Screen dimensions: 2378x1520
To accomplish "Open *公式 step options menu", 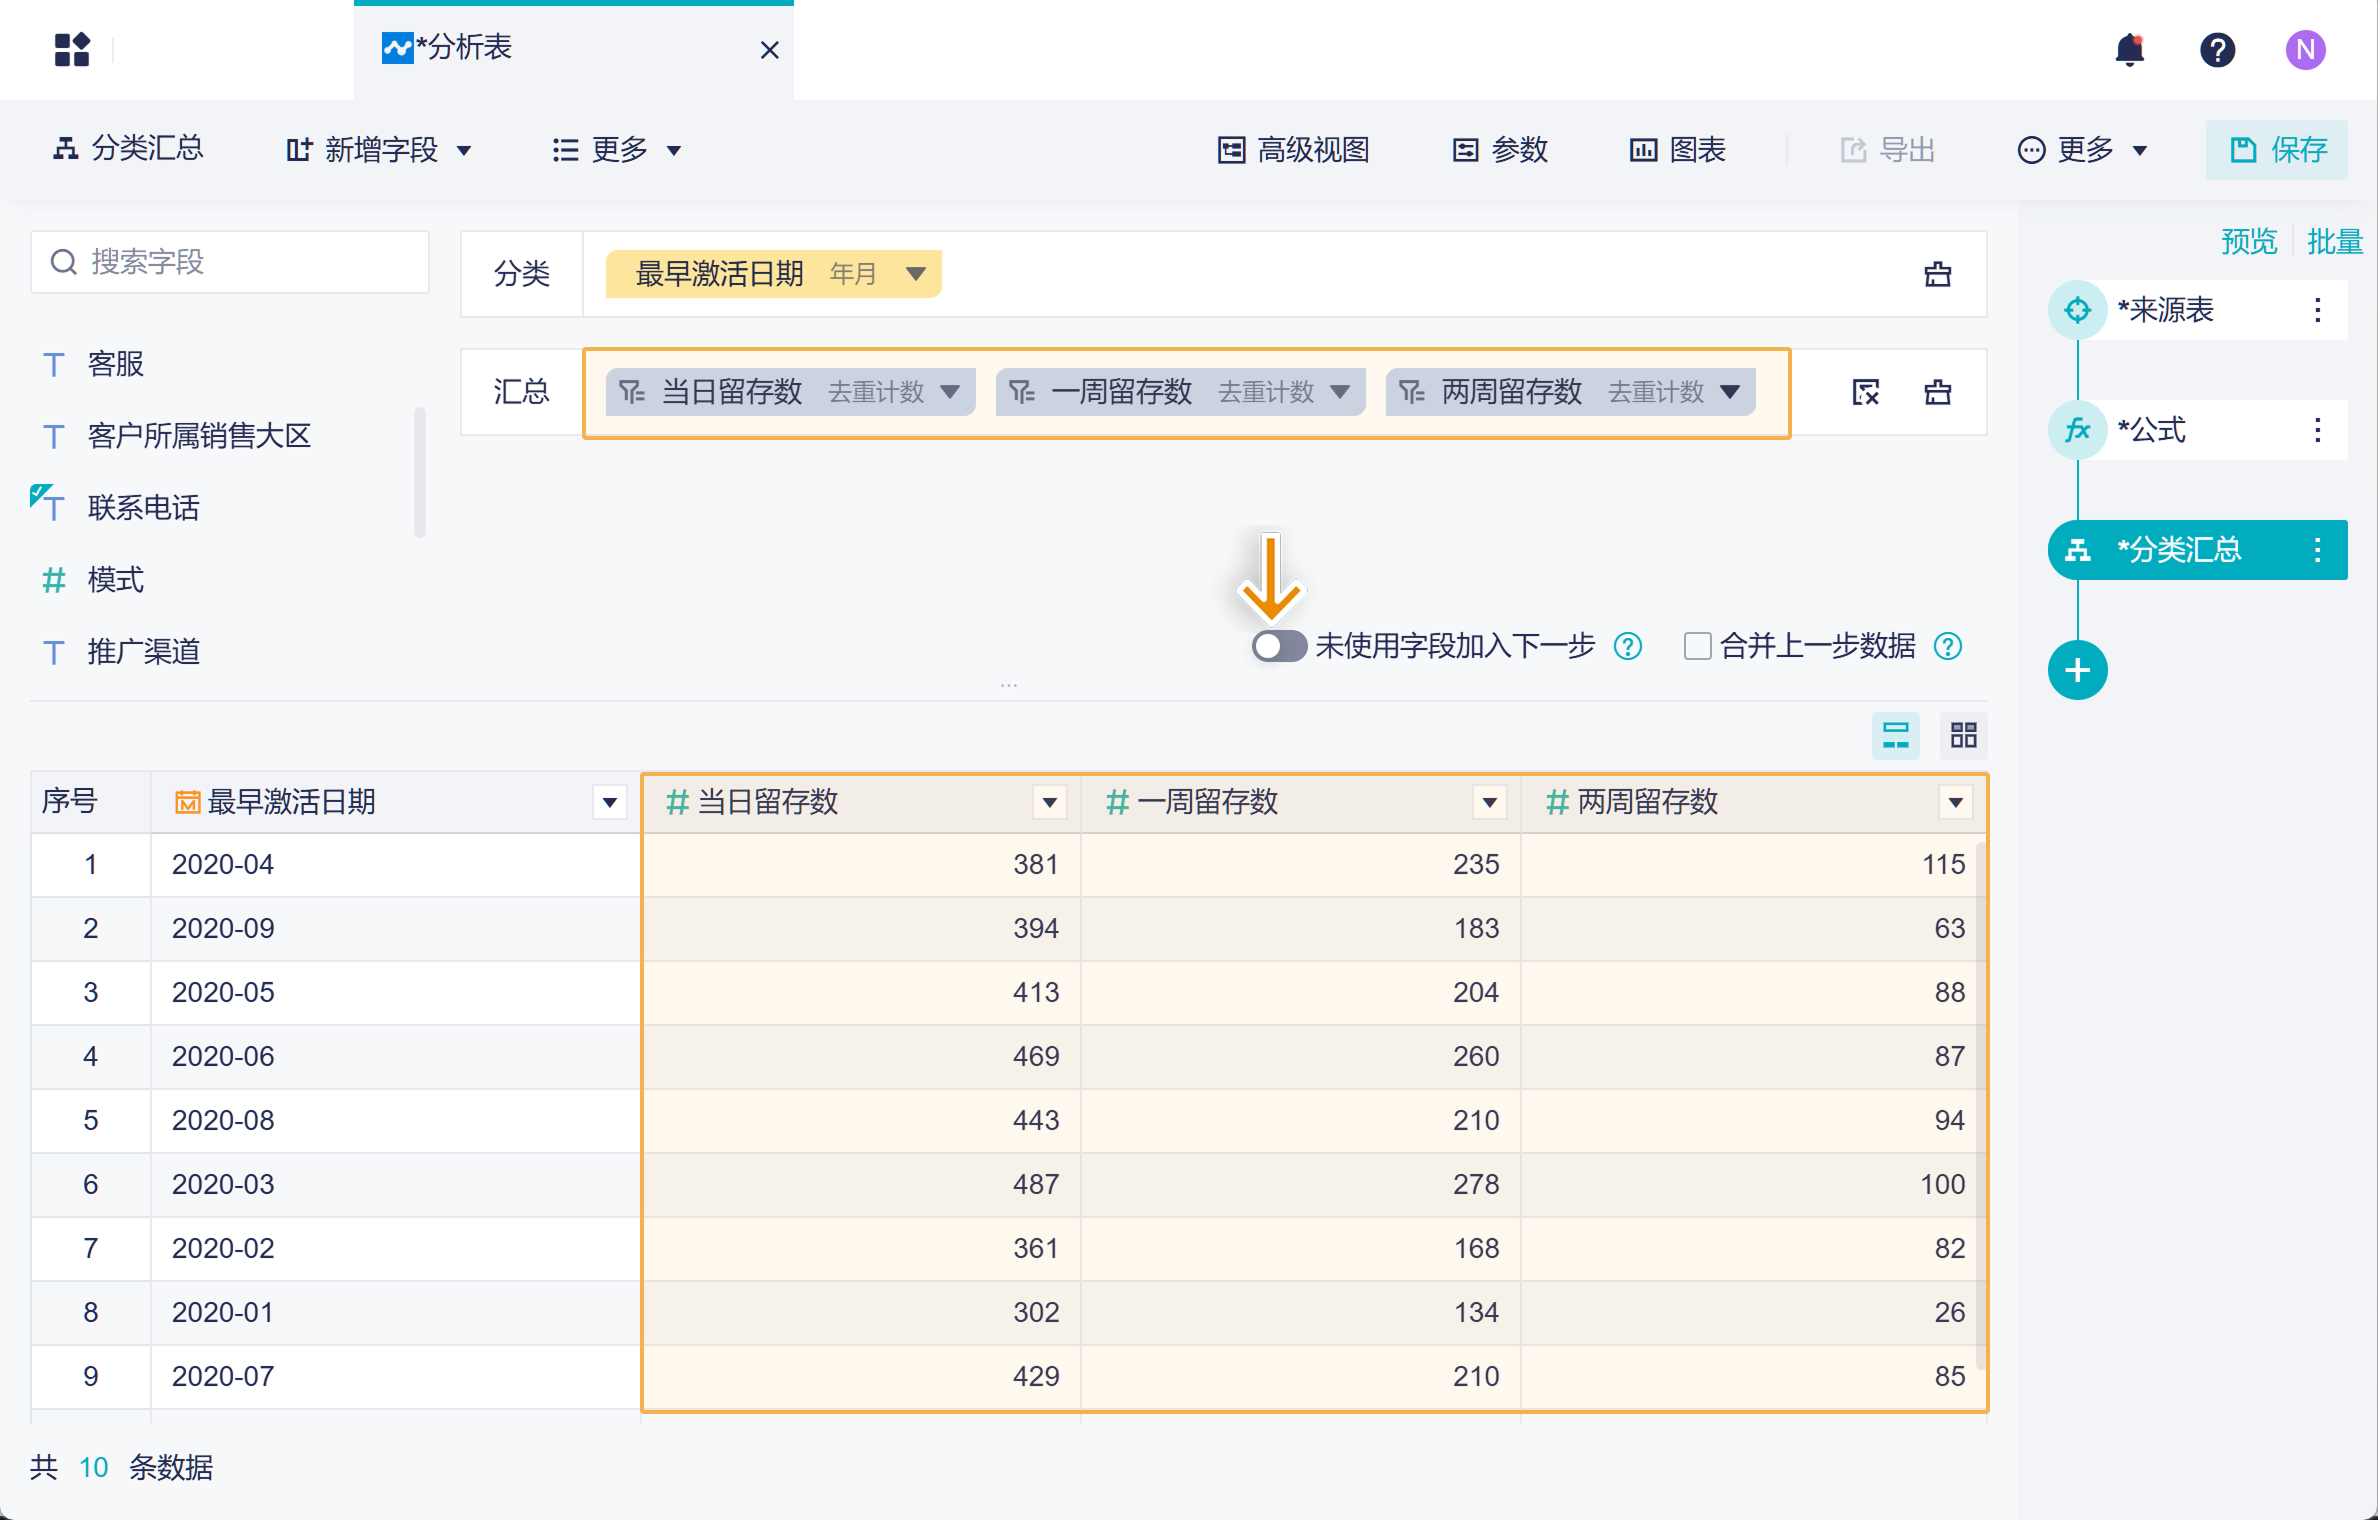I will (x=2317, y=430).
